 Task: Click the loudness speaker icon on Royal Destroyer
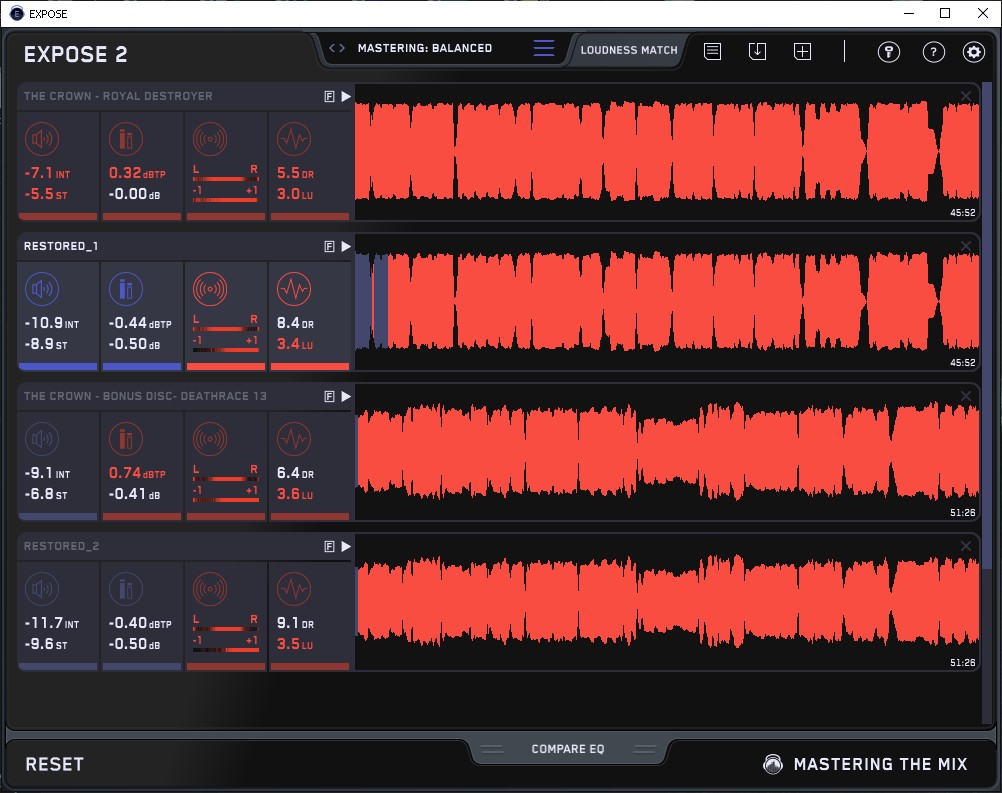(42, 139)
